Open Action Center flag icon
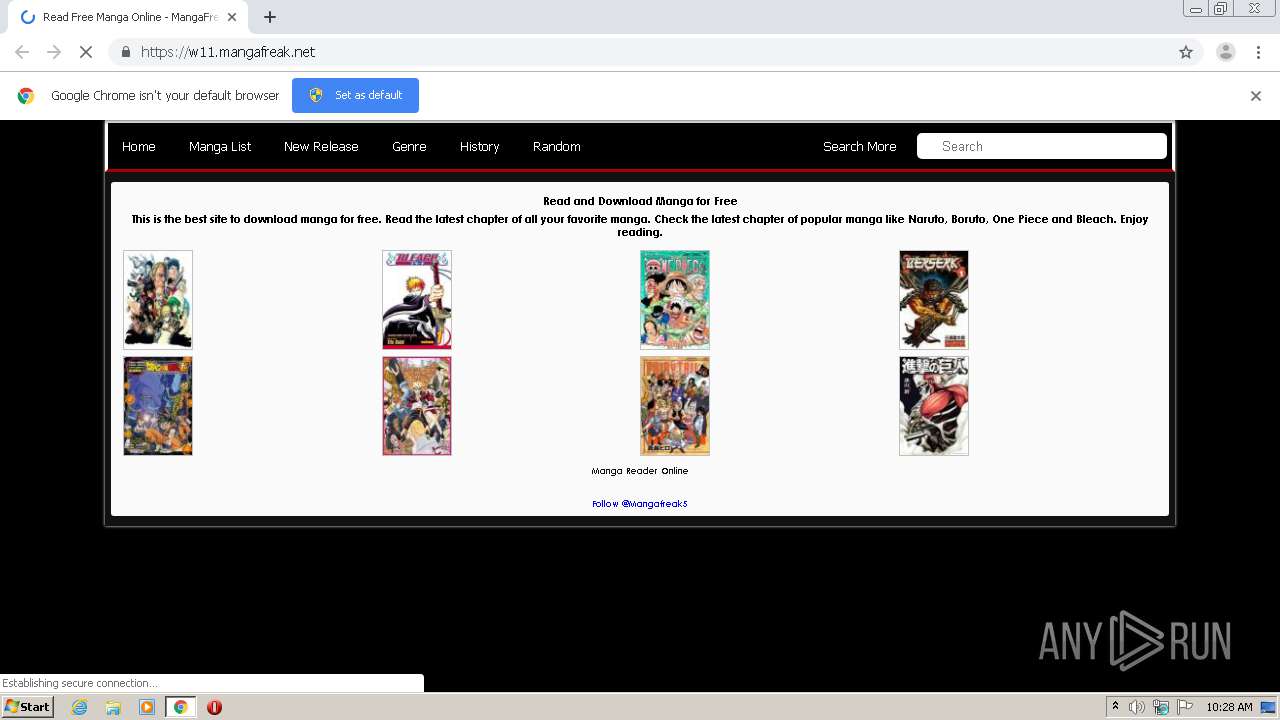The width and height of the screenshot is (1280, 720). 1185,707
